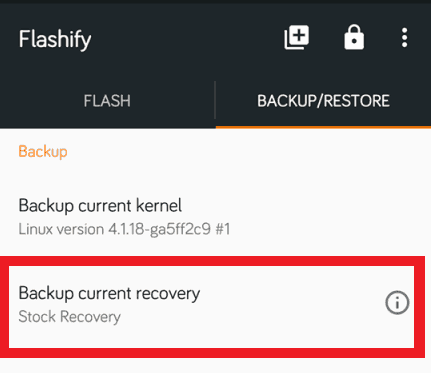431x373 pixels.
Task: Select the Stock Recovery subtitle text
Action: tap(69, 317)
